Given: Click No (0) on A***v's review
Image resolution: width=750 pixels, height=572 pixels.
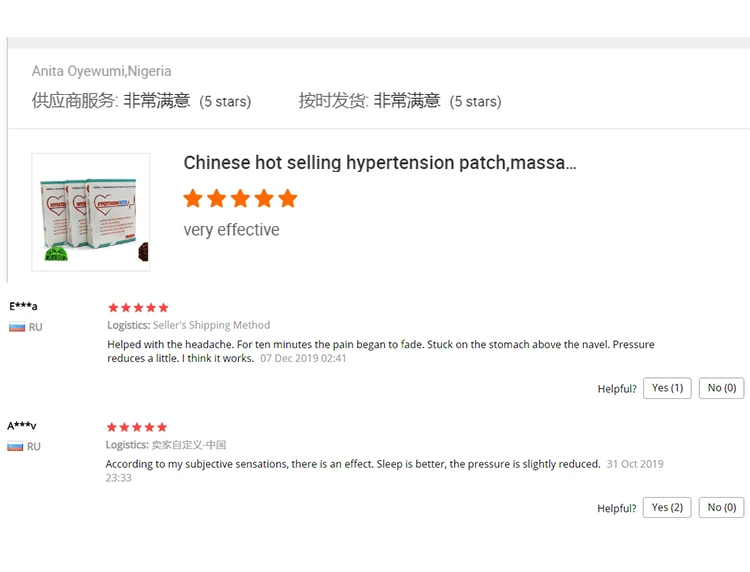Looking at the screenshot, I should (x=722, y=507).
